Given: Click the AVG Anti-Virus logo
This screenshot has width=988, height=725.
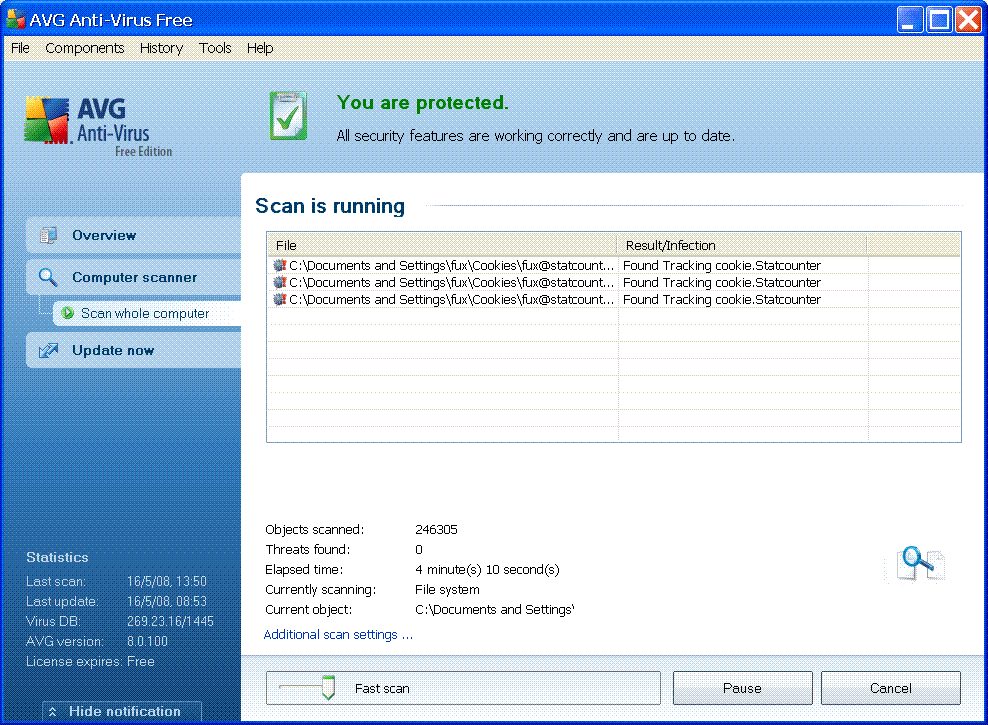Looking at the screenshot, I should [98, 125].
